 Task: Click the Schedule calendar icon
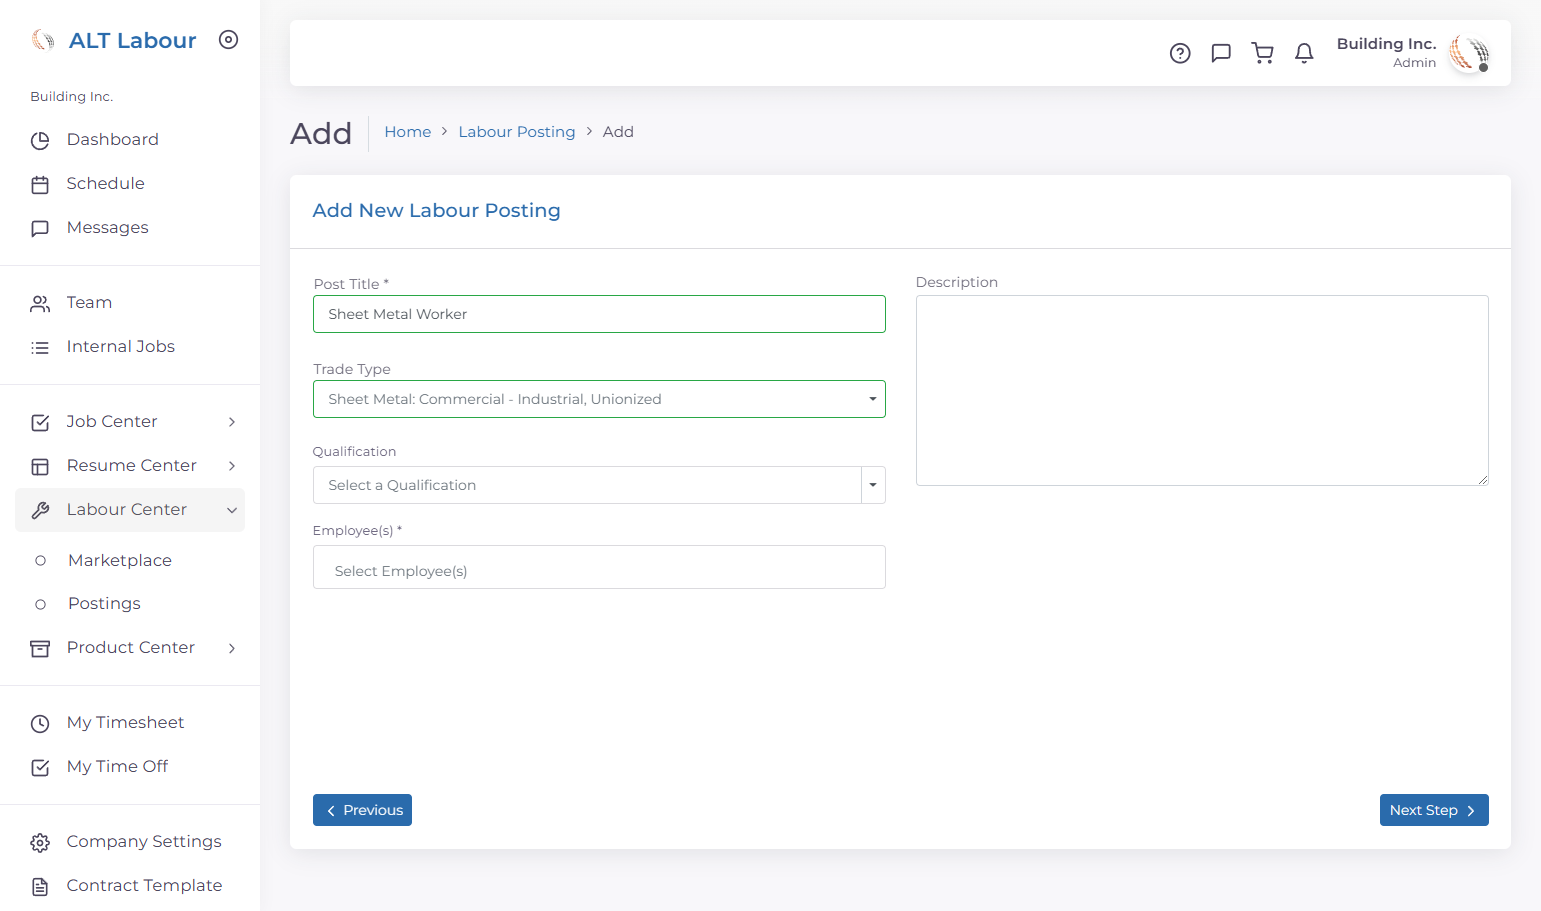coord(40,185)
